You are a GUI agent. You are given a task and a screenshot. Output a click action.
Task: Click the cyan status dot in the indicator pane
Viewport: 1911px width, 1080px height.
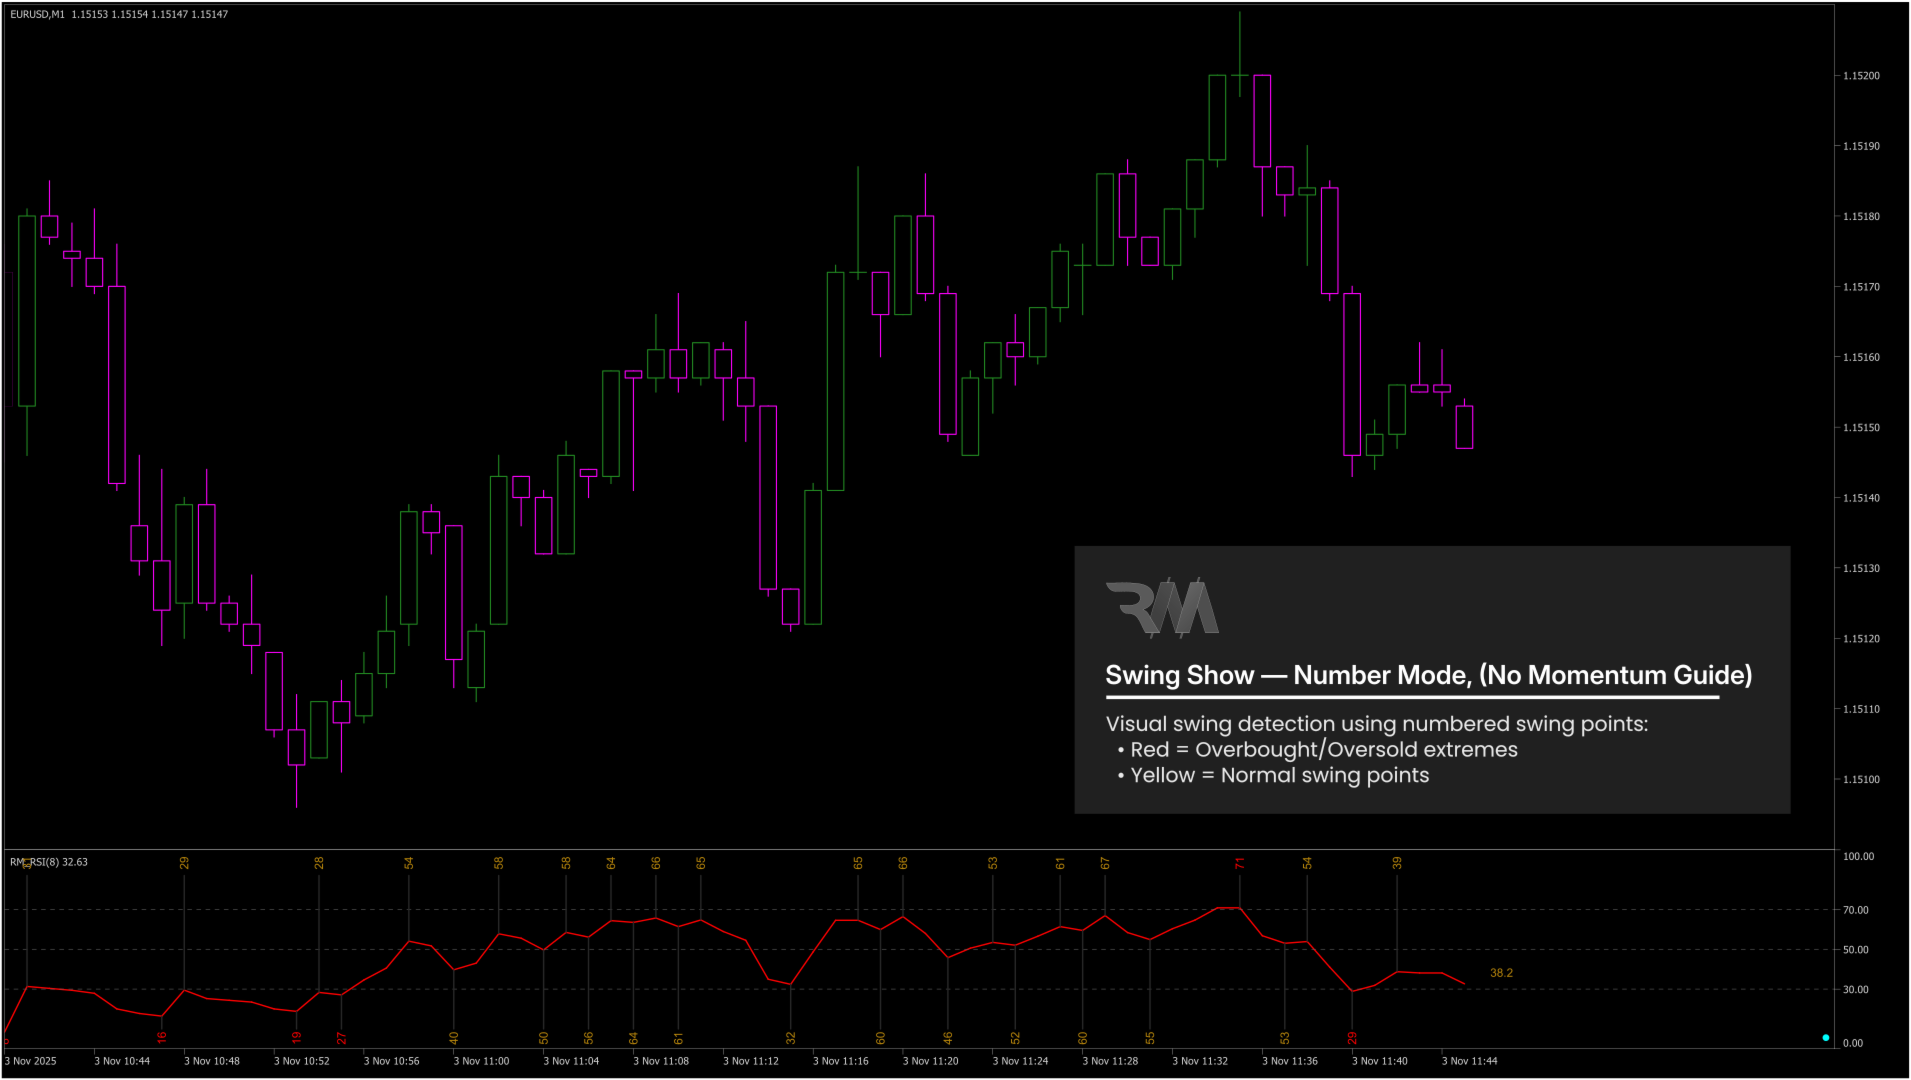click(x=1825, y=1038)
